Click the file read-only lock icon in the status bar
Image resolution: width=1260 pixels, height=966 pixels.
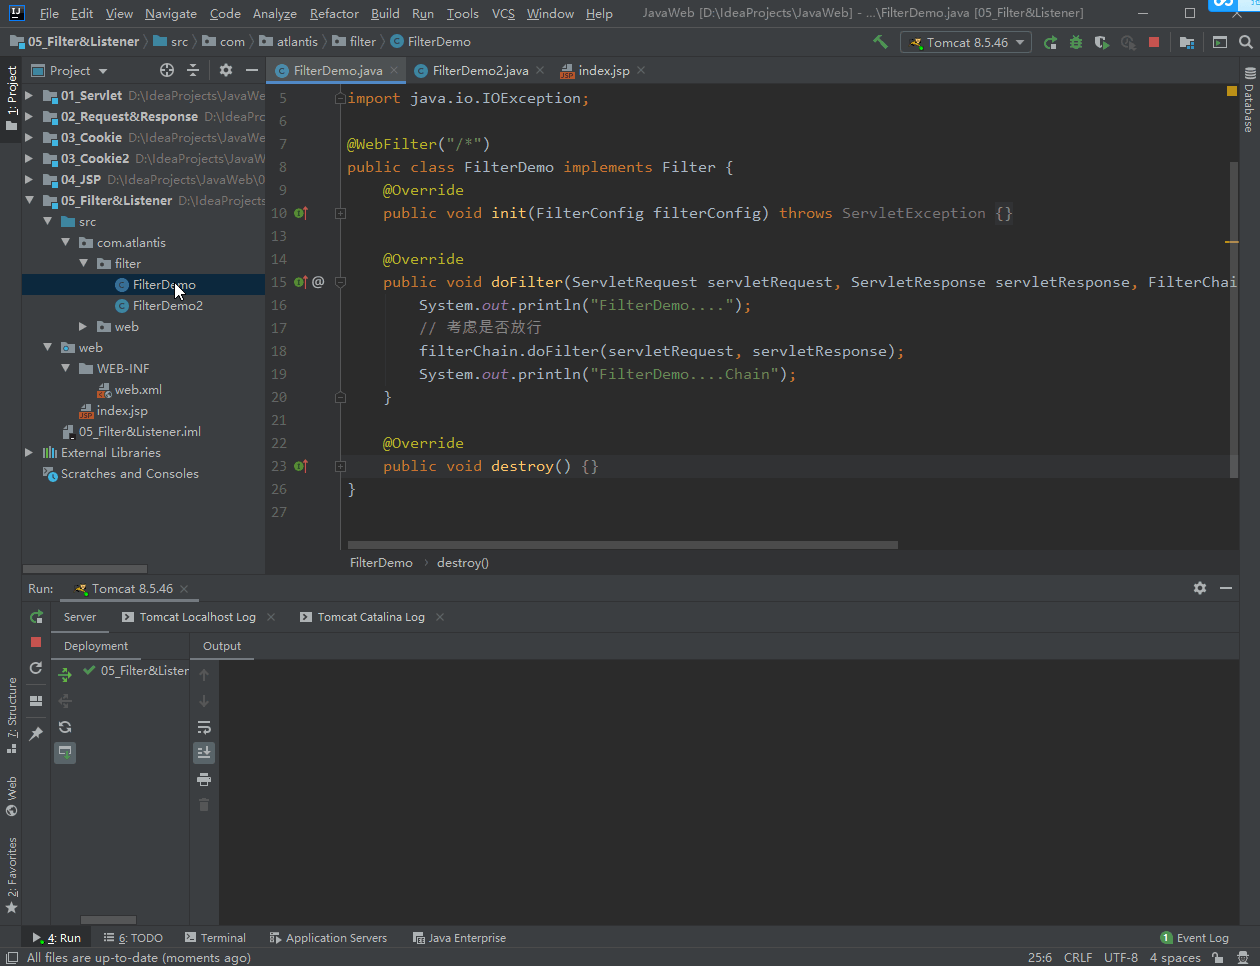coord(1218,957)
